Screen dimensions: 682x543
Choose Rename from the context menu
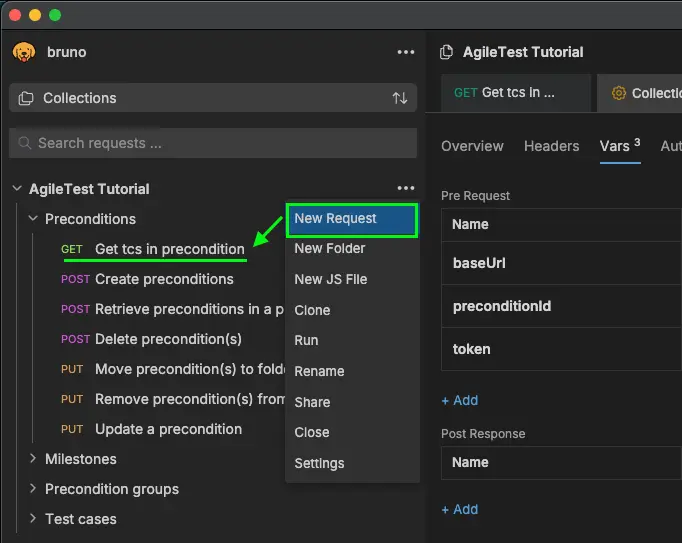tap(352, 371)
